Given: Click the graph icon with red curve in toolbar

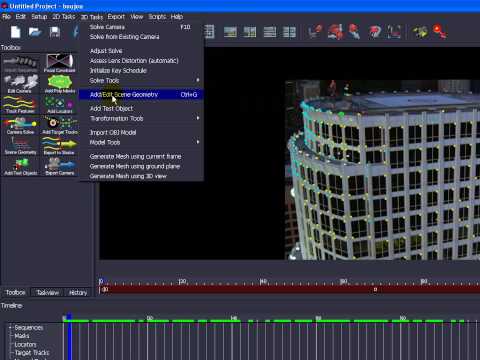Looking at the screenshot, I should pos(394,32).
